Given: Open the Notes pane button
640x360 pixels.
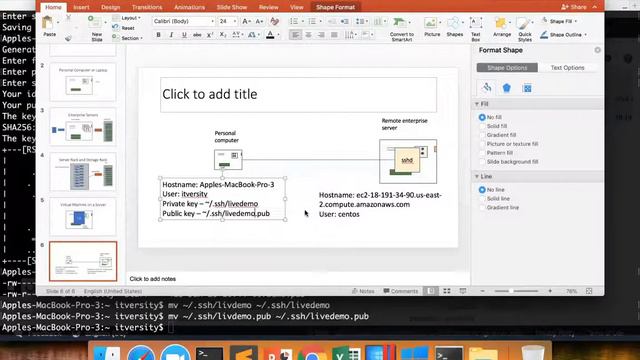Looking at the screenshot, I should coord(363,291).
